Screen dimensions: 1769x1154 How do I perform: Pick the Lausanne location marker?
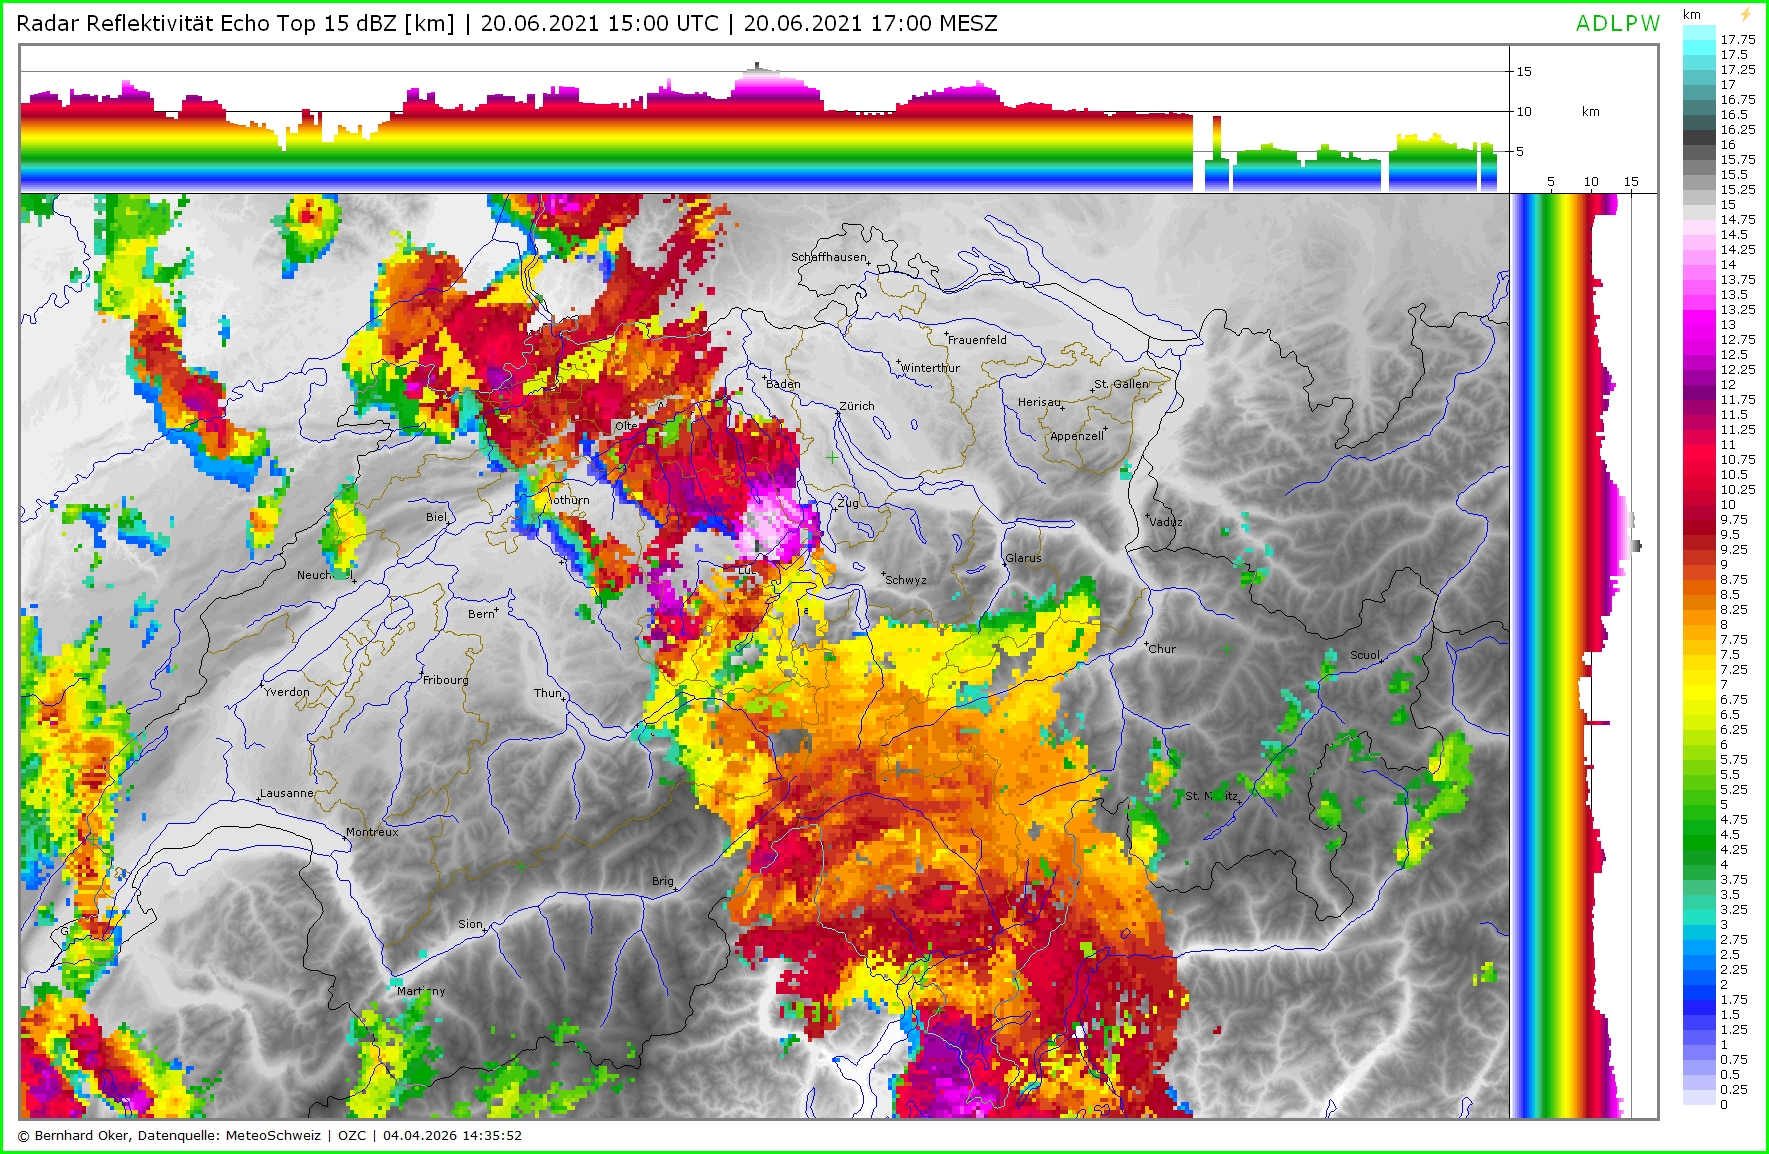(259, 799)
